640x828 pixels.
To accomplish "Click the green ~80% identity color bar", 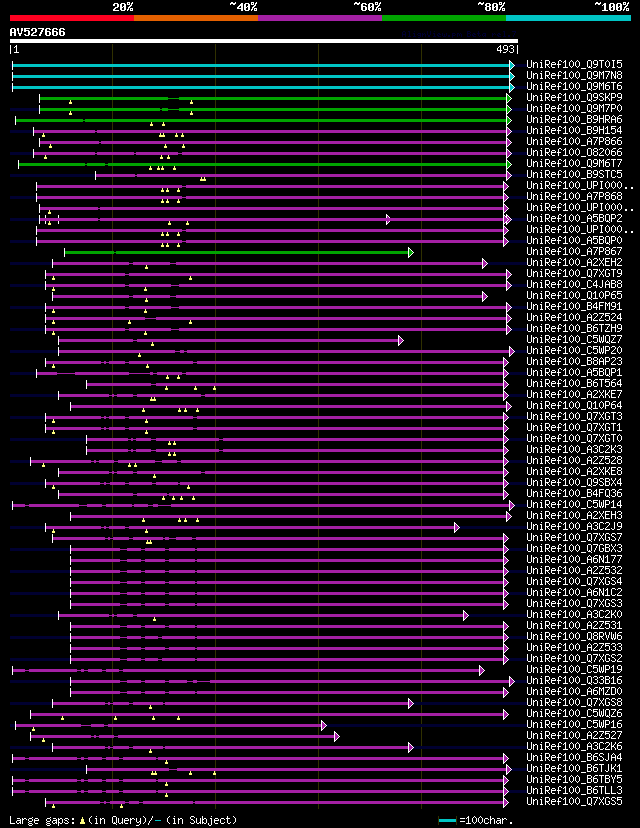I will click(x=444, y=18).
